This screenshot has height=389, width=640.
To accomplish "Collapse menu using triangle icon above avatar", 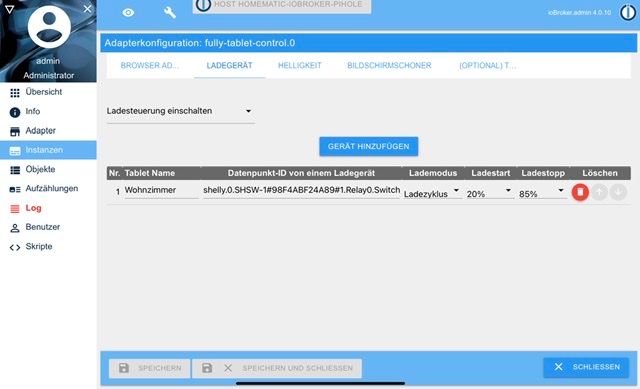I will pyautogui.click(x=9, y=9).
